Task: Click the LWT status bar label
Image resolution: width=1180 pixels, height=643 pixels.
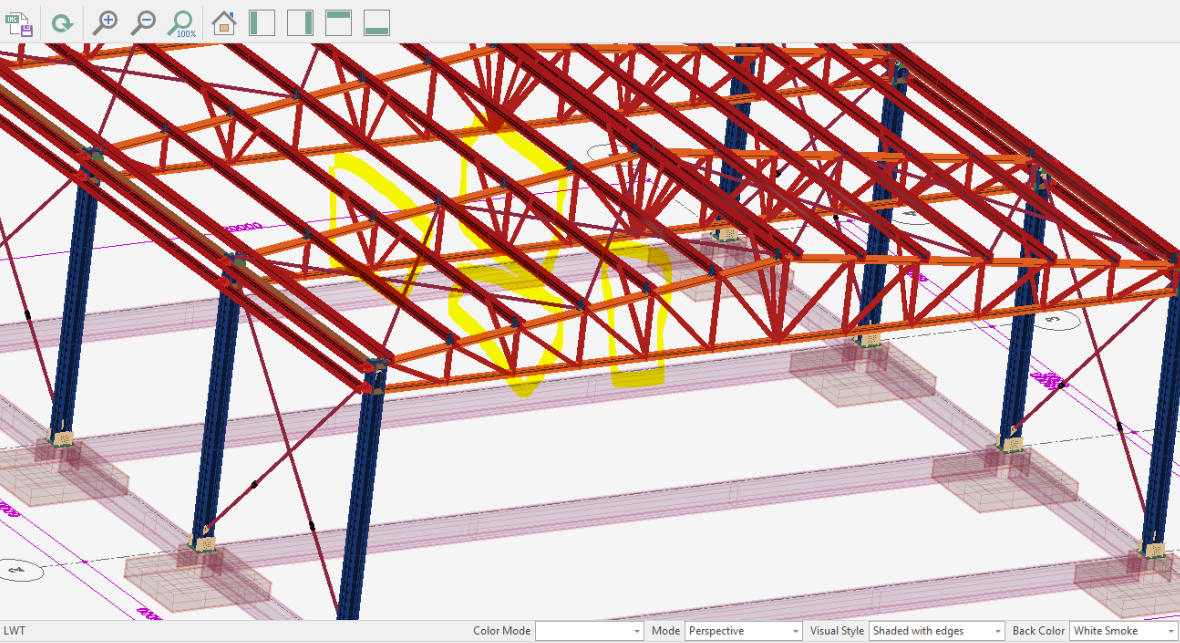Action: coord(14,631)
